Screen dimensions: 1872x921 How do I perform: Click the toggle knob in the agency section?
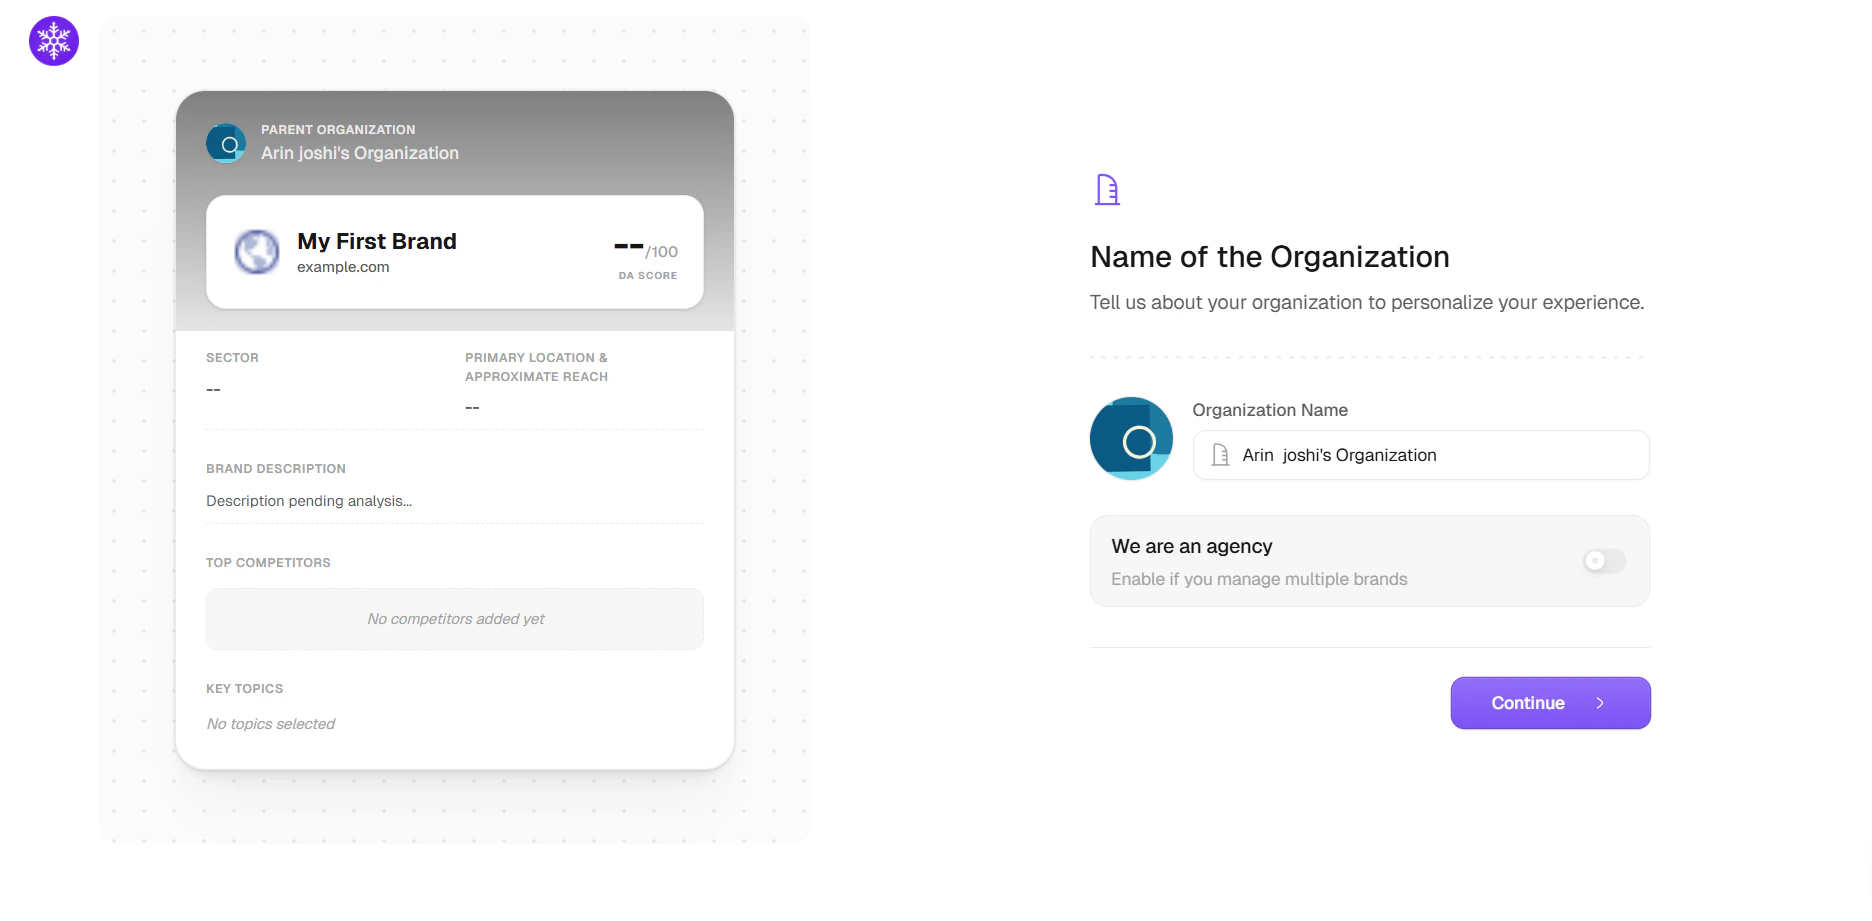click(1595, 561)
